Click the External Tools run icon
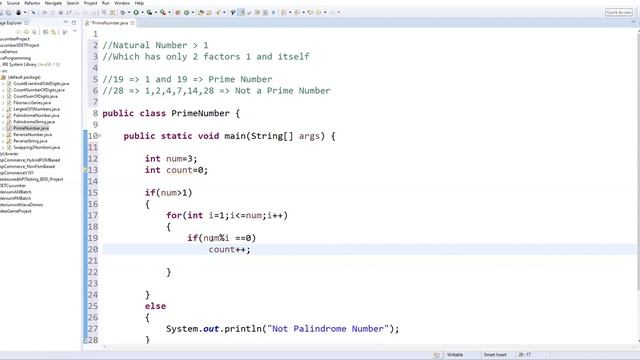640x360 pixels. [163, 12]
